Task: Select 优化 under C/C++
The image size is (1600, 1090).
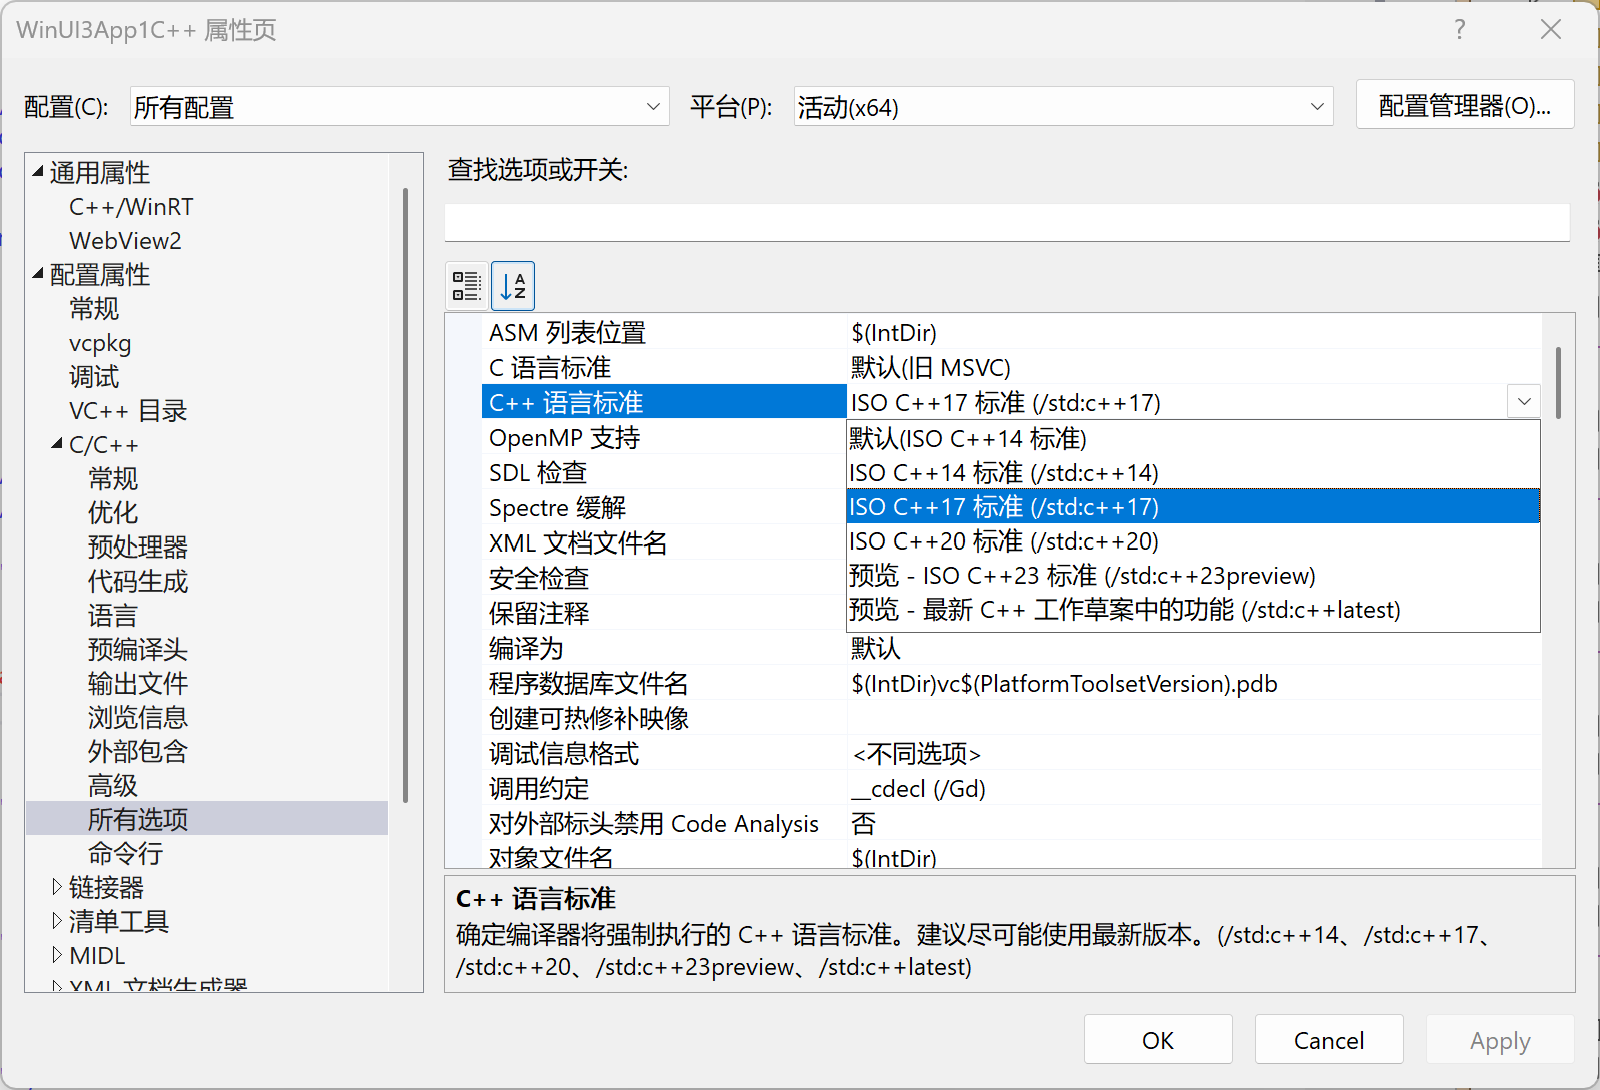Action: pyautogui.click(x=113, y=512)
